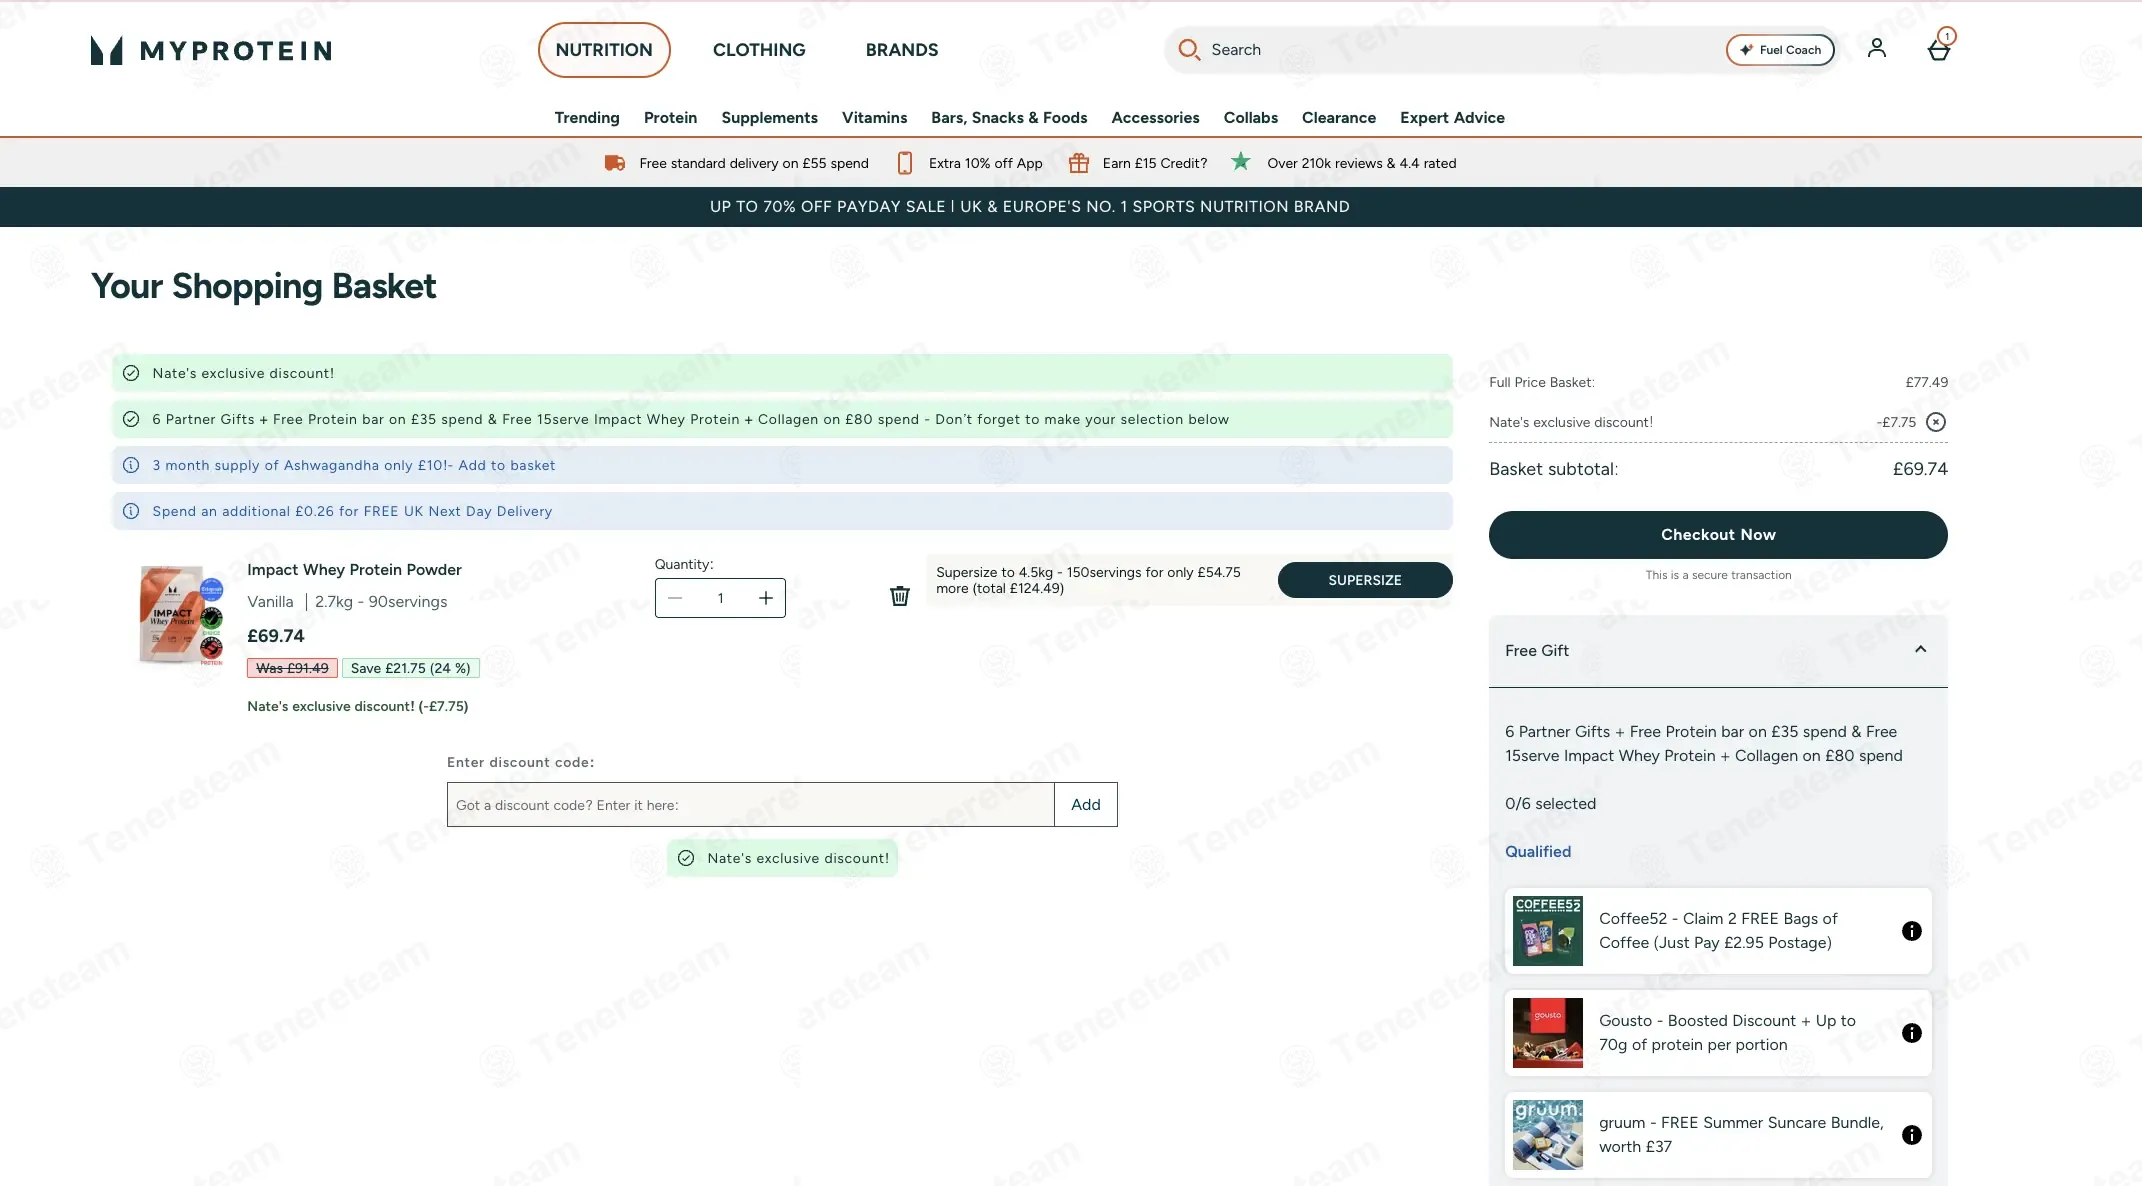Image resolution: width=2142 pixels, height=1186 pixels.
Task: Click Impact Whey Protein Powder product name
Action: pos(354,570)
